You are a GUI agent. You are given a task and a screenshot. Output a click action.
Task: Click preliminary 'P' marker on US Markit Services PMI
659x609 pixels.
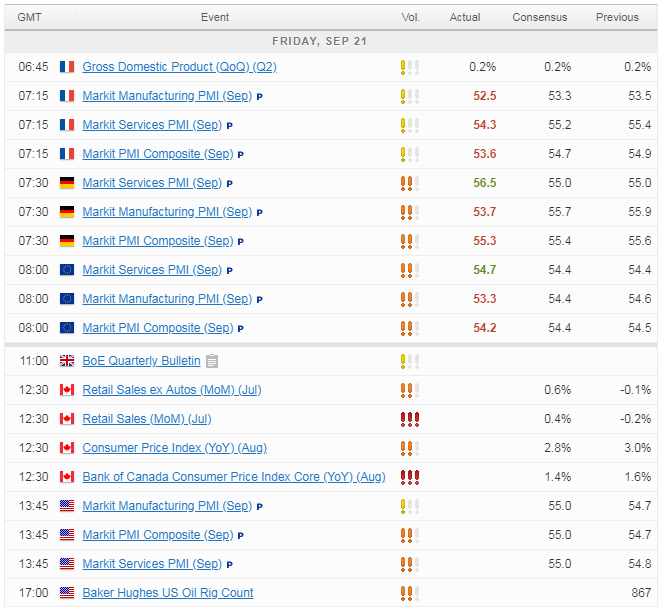tap(229, 565)
